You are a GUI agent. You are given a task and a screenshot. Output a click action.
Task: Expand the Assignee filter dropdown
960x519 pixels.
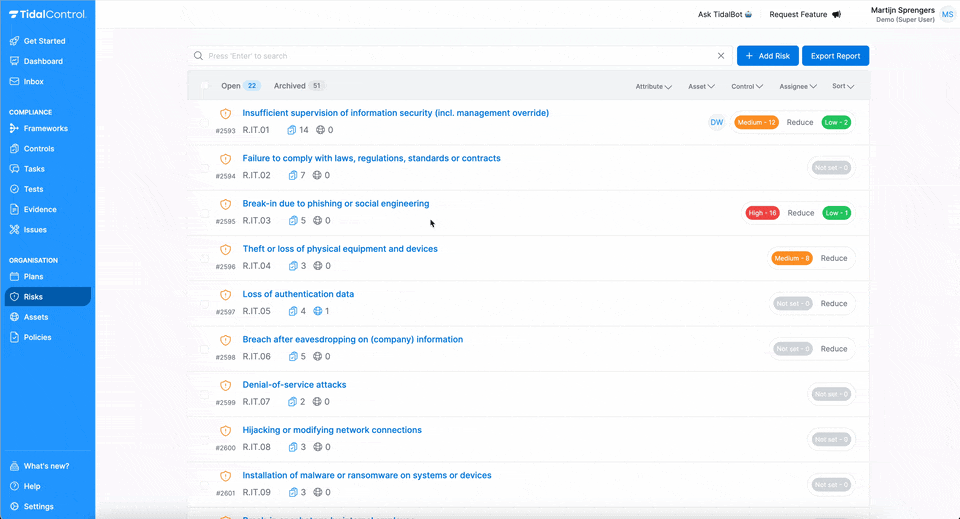tap(798, 86)
